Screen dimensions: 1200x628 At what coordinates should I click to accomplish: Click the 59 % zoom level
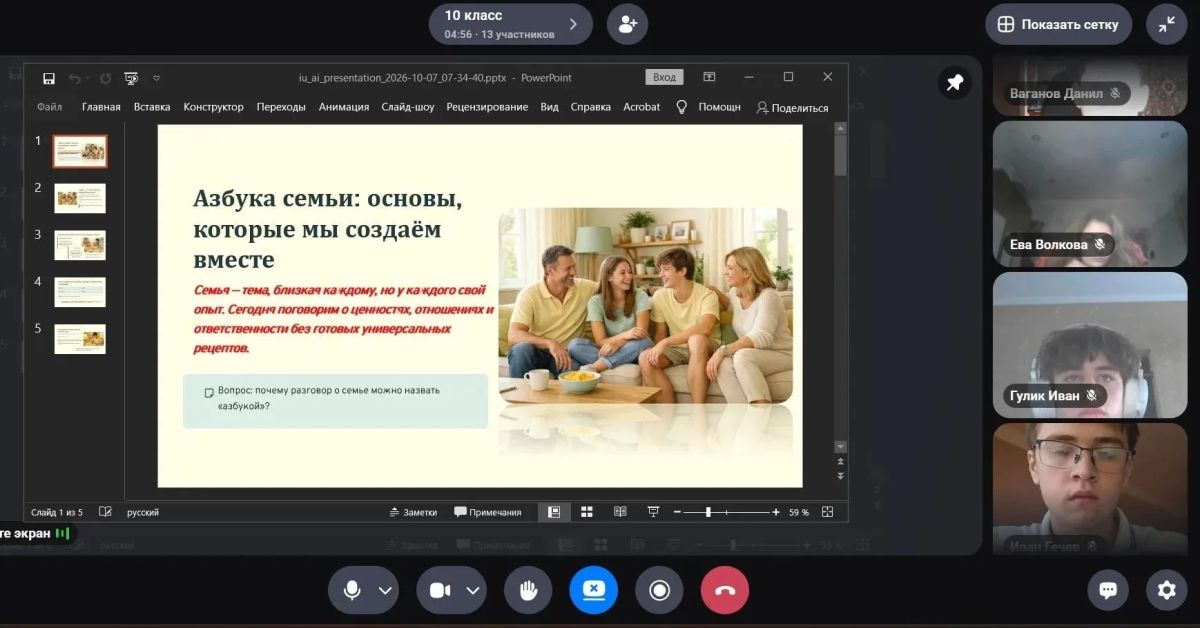coord(798,512)
